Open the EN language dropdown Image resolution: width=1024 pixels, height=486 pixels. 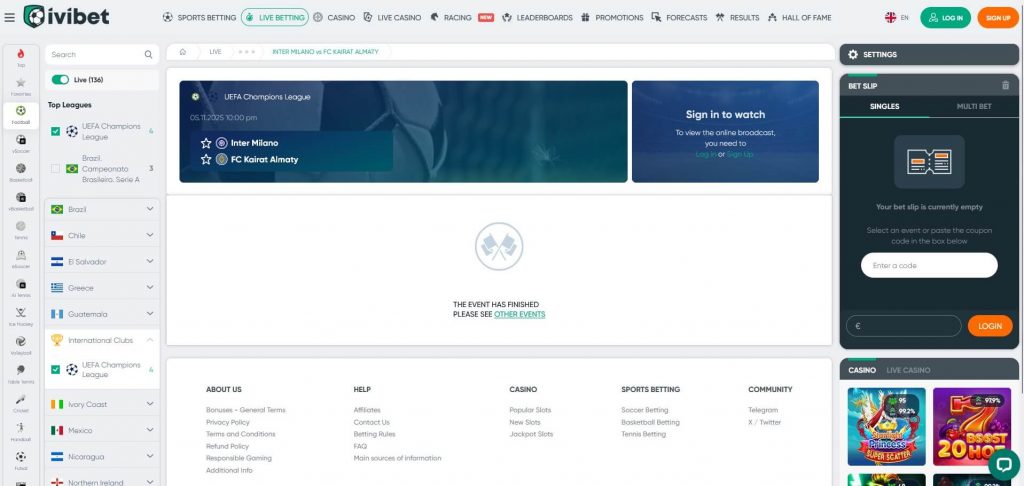897,17
